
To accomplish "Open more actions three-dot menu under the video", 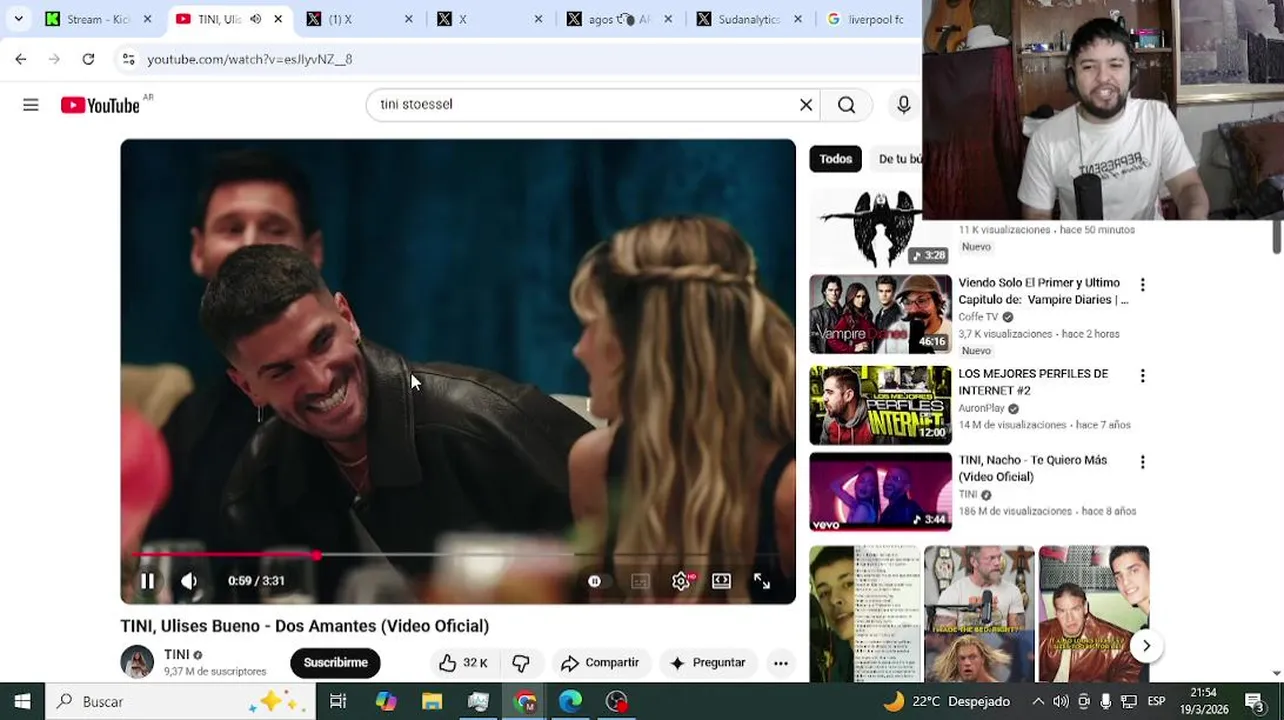I will [x=781, y=663].
